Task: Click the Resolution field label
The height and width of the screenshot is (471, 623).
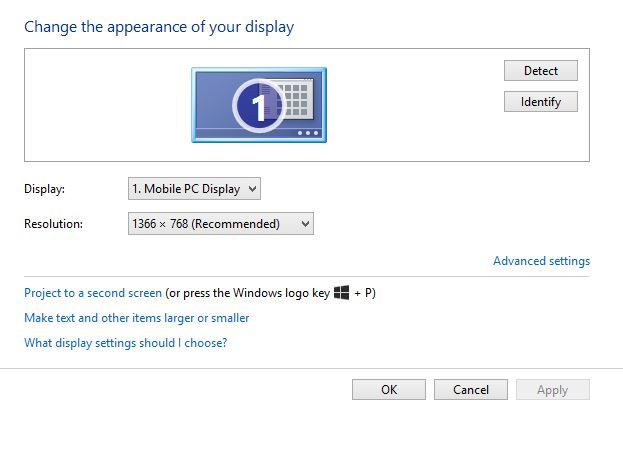Action: 53,224
